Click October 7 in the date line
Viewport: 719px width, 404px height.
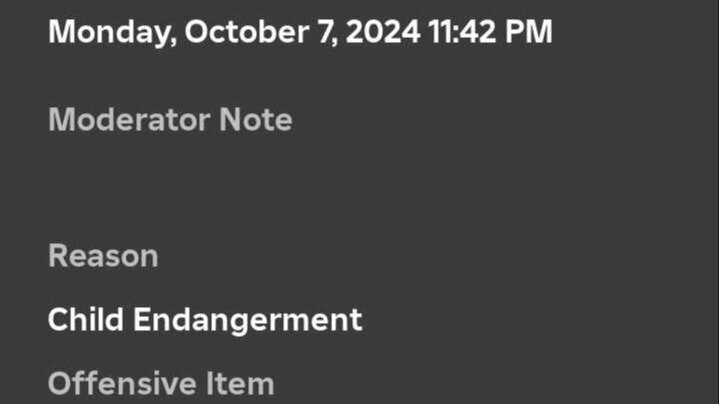pos(254,31)
